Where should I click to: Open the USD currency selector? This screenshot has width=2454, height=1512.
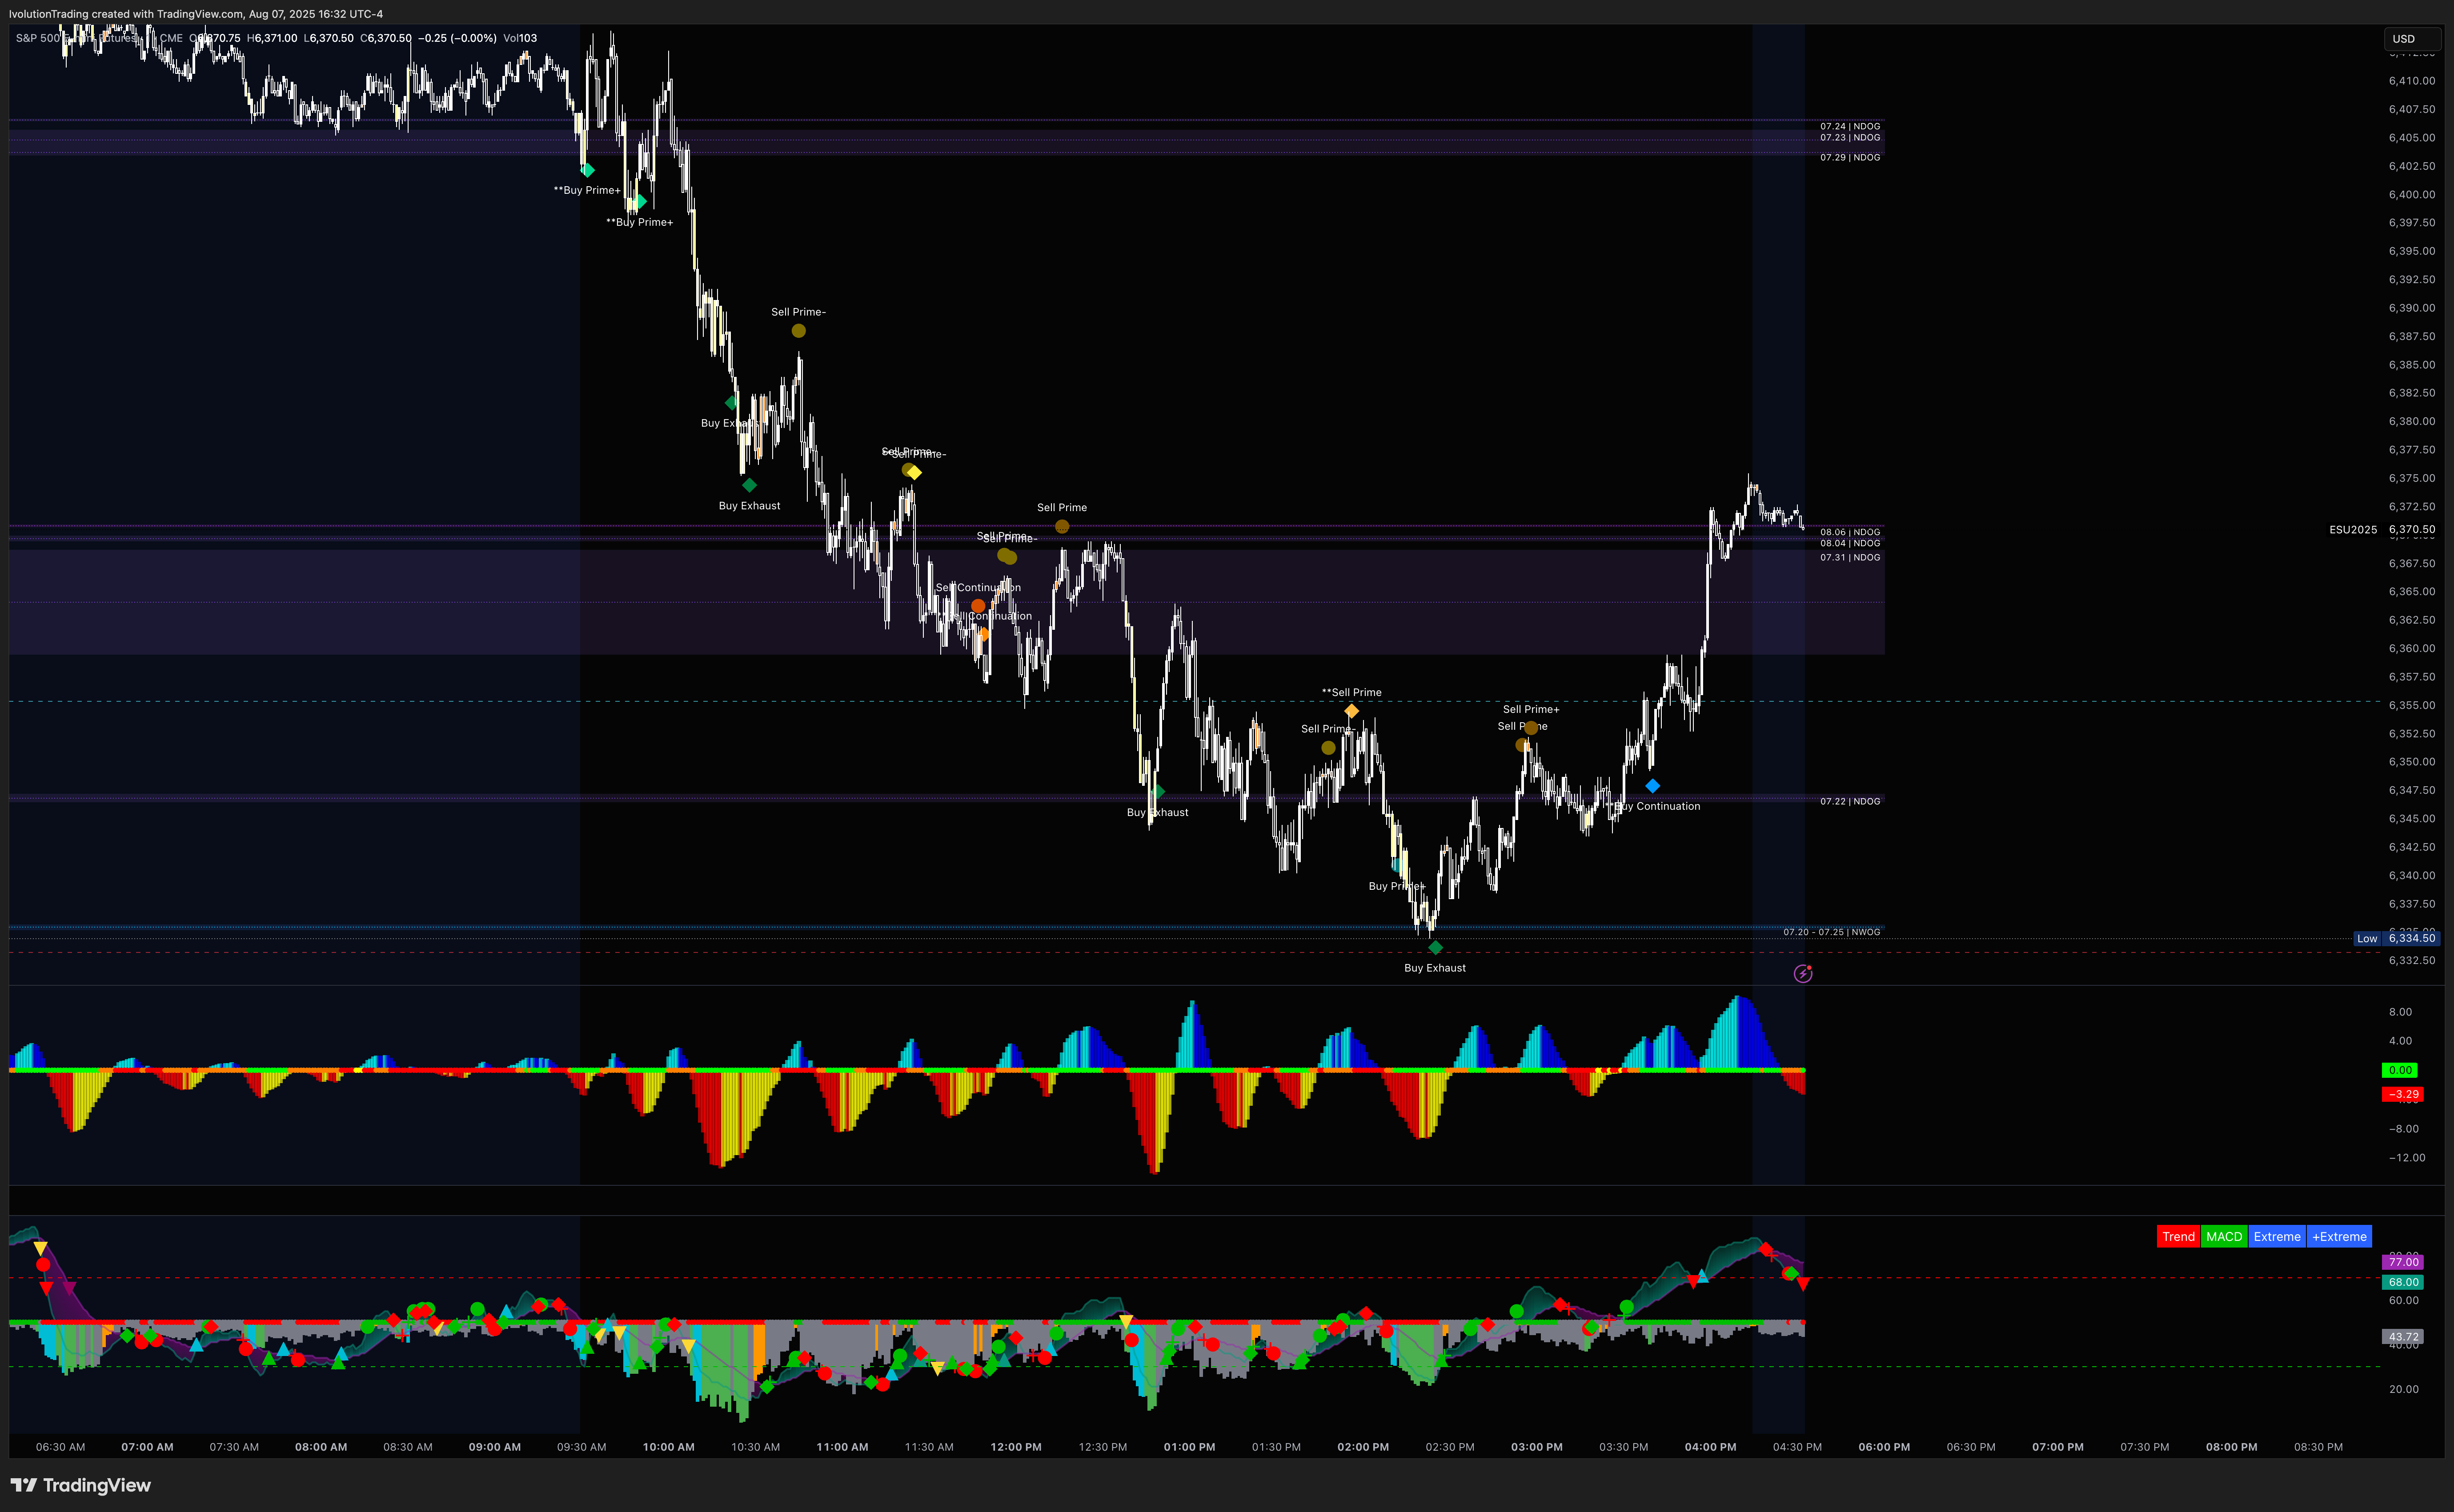pyautogui.click(x=2411, y=39)
